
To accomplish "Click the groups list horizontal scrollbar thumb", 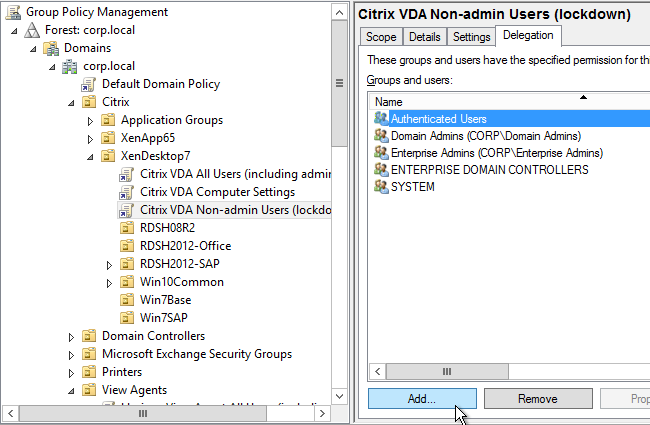I will (447, 371).
